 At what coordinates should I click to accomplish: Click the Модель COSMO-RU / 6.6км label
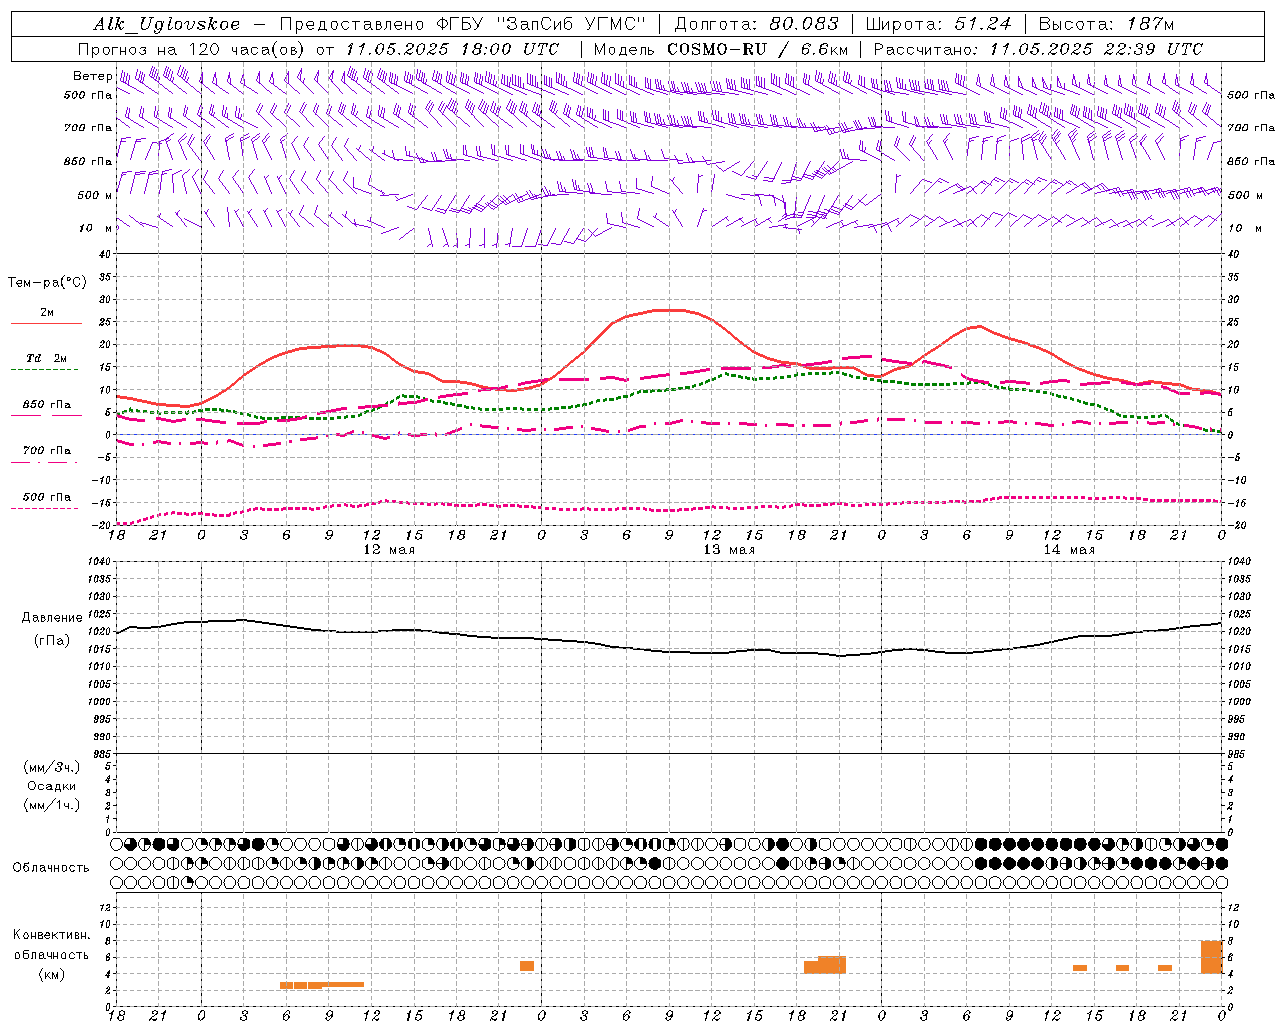point(721,49)
